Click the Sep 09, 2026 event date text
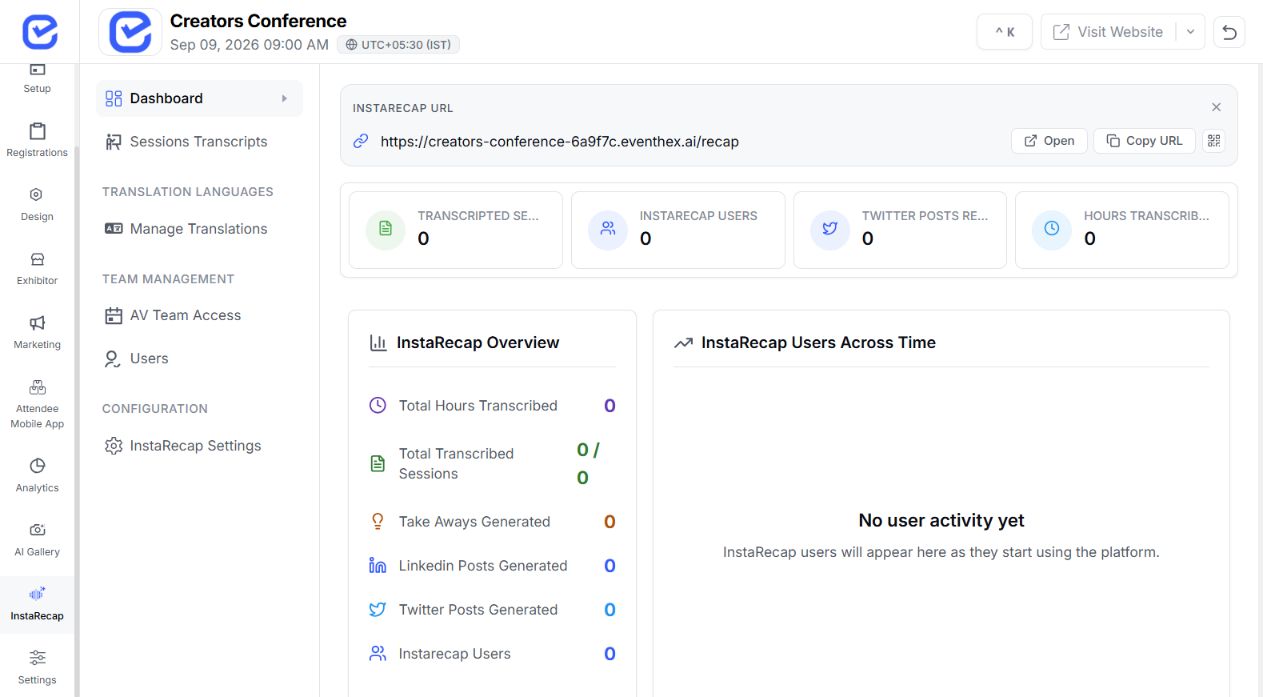Image resolution: width=1263 pixels, height=697 pixels. click(x=249, y=45)
